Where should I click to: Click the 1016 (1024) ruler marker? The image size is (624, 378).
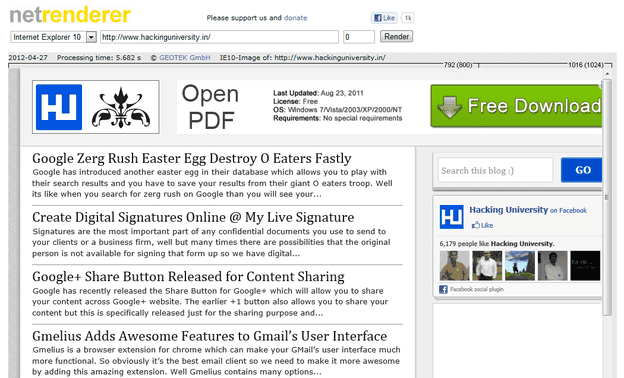586,65
